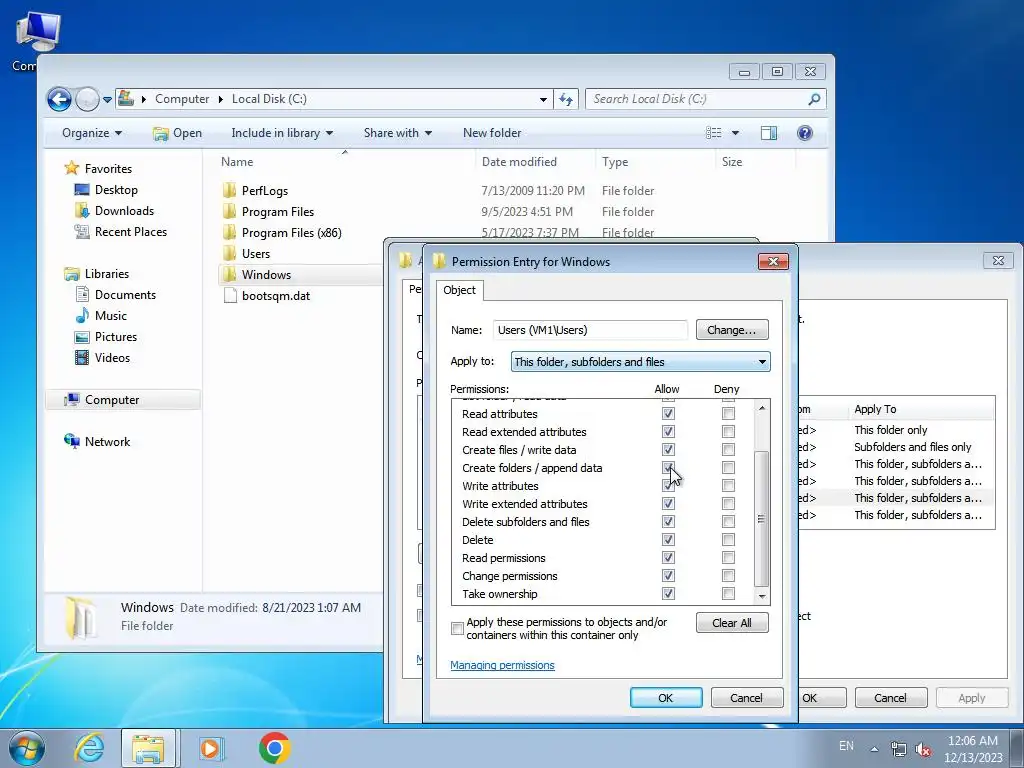Viewport: 1024px width, 768px height.
Task: Select the Users folder icon
Action: tap(229, 253)
